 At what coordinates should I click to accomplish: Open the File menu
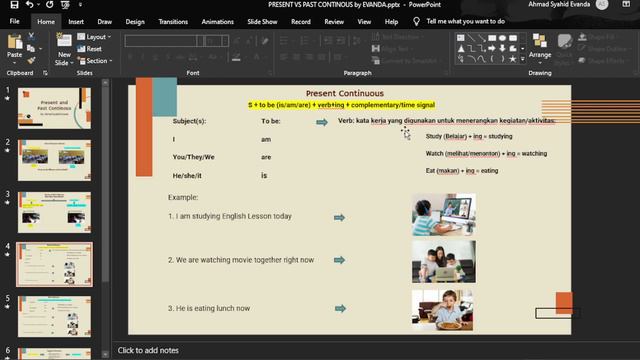point(14,21)
